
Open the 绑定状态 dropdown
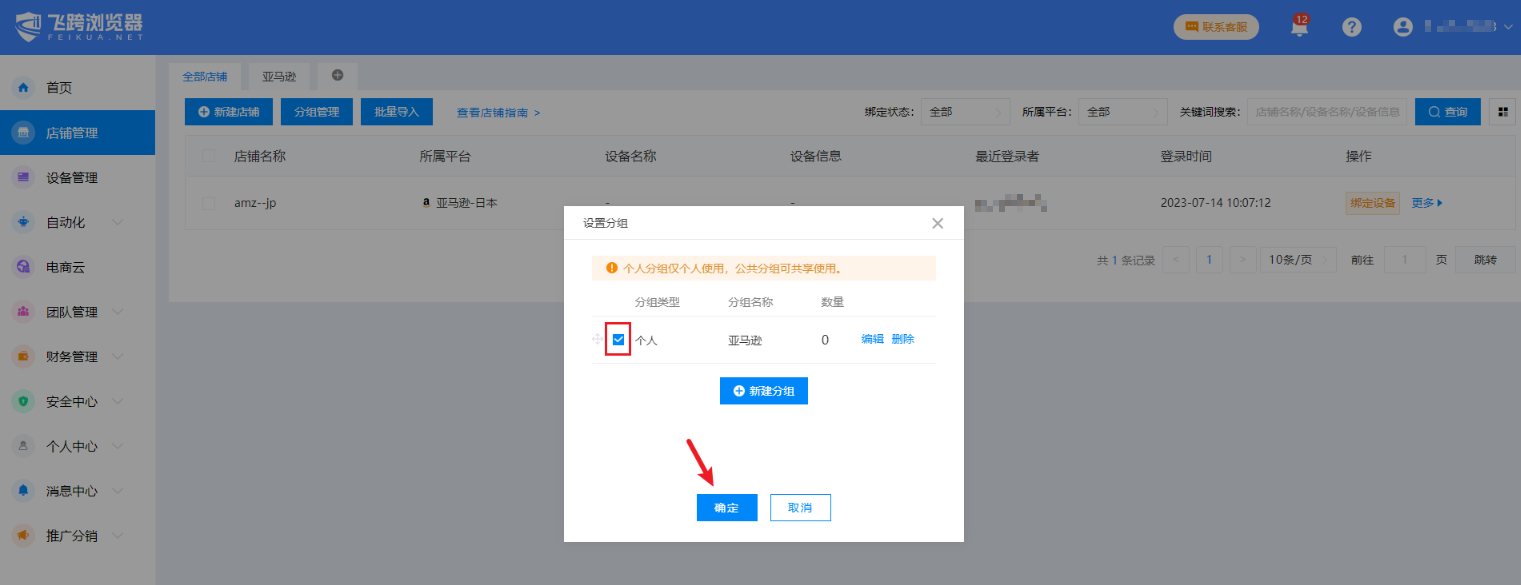965,112
